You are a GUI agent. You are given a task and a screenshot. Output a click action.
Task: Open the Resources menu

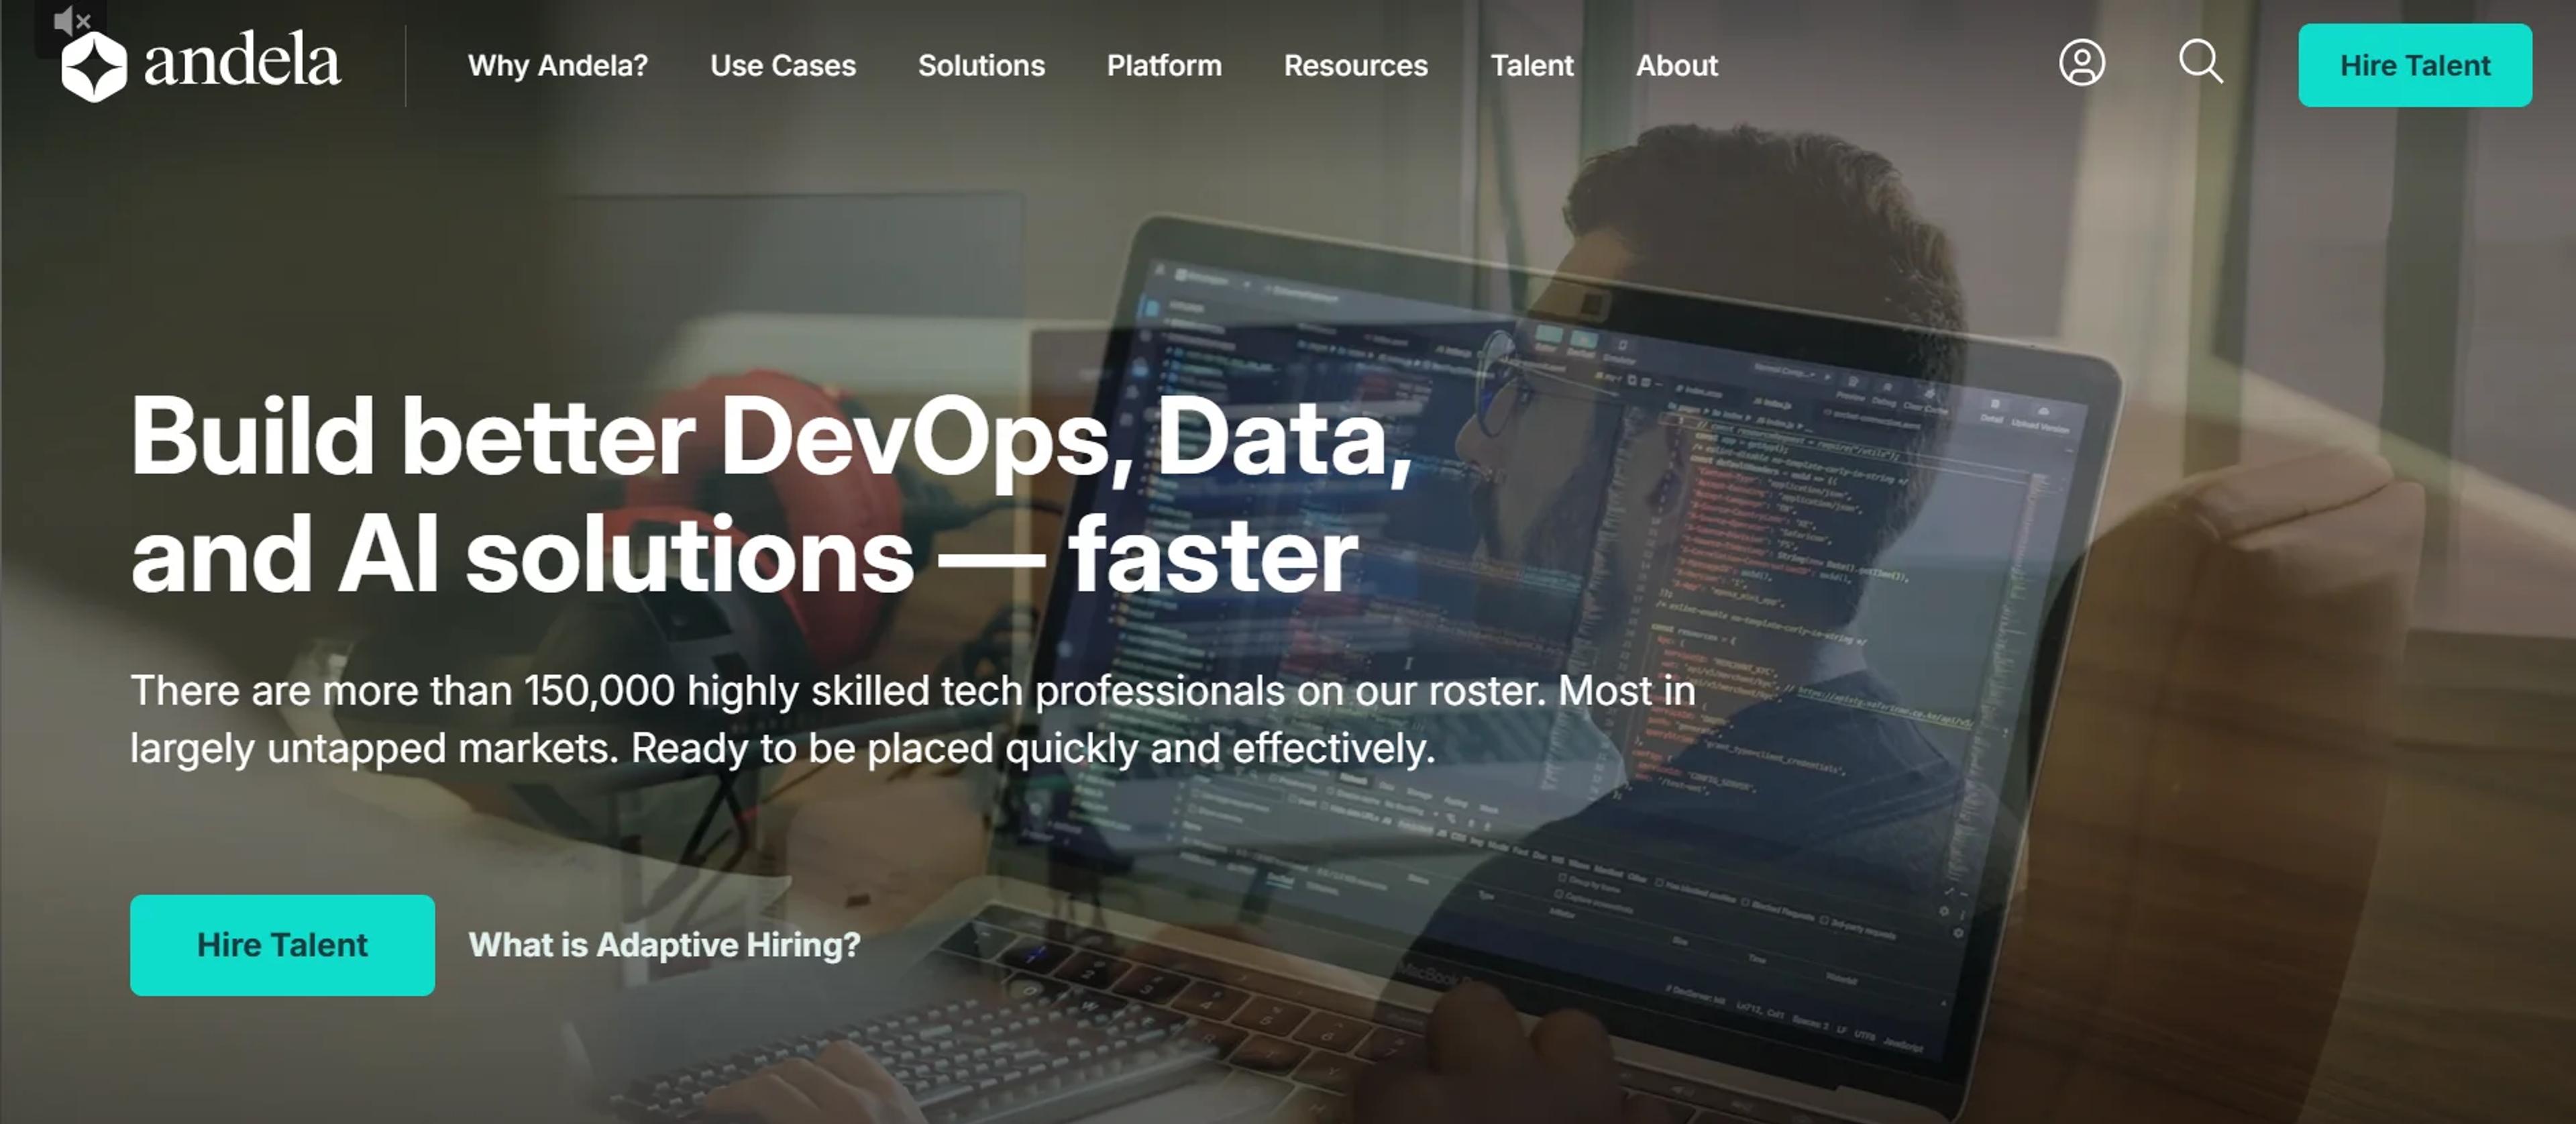pyautogui.click(x=1356, y=66)
